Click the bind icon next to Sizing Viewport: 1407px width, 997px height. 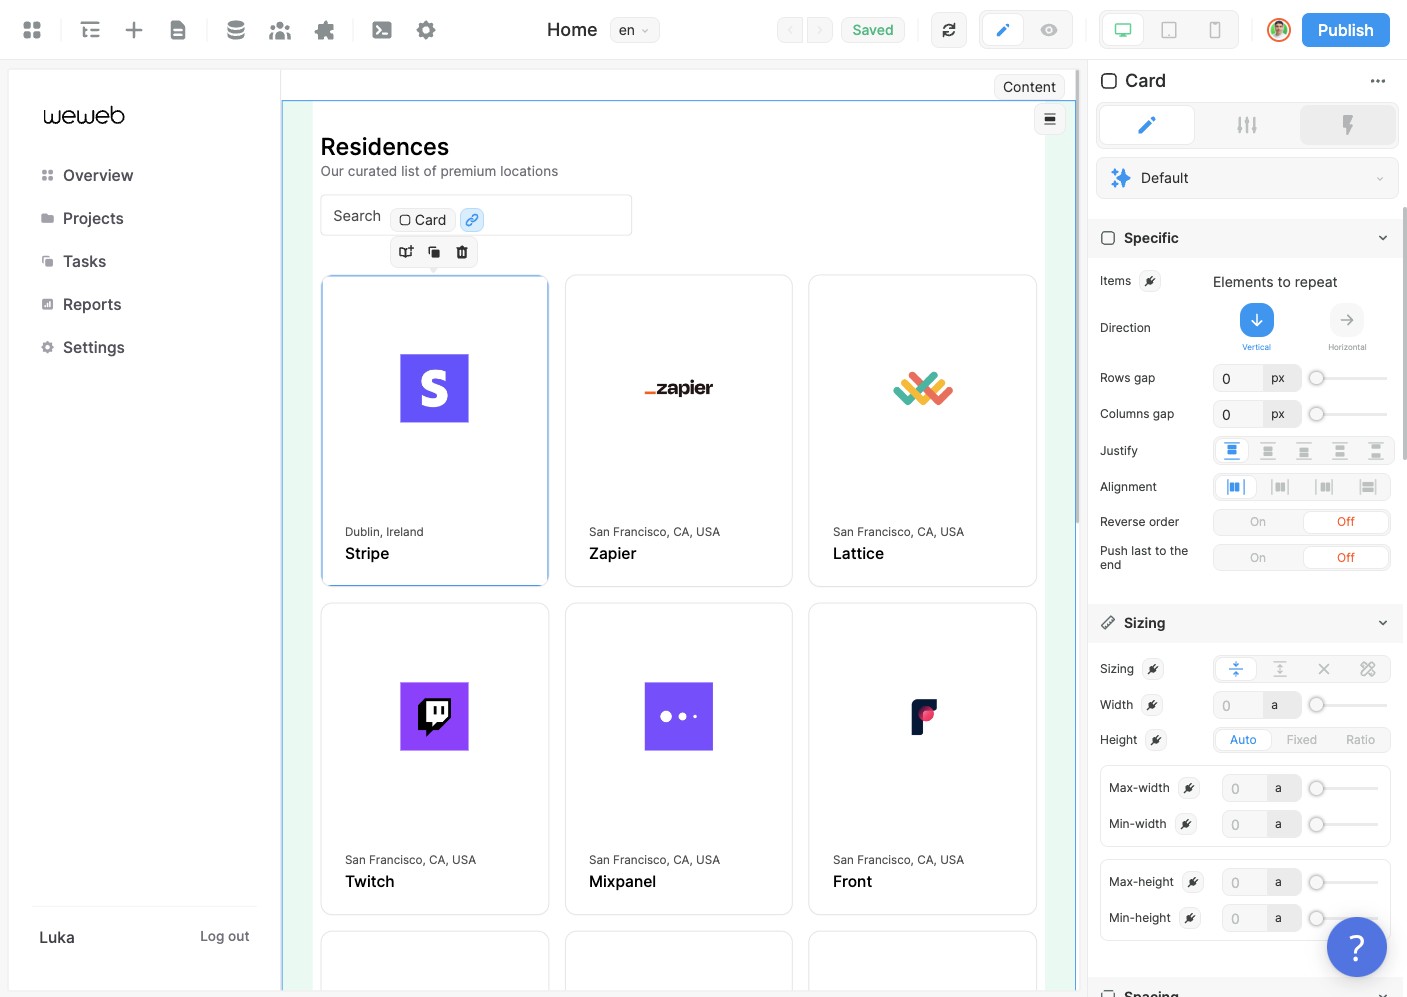click(1153, 669)
